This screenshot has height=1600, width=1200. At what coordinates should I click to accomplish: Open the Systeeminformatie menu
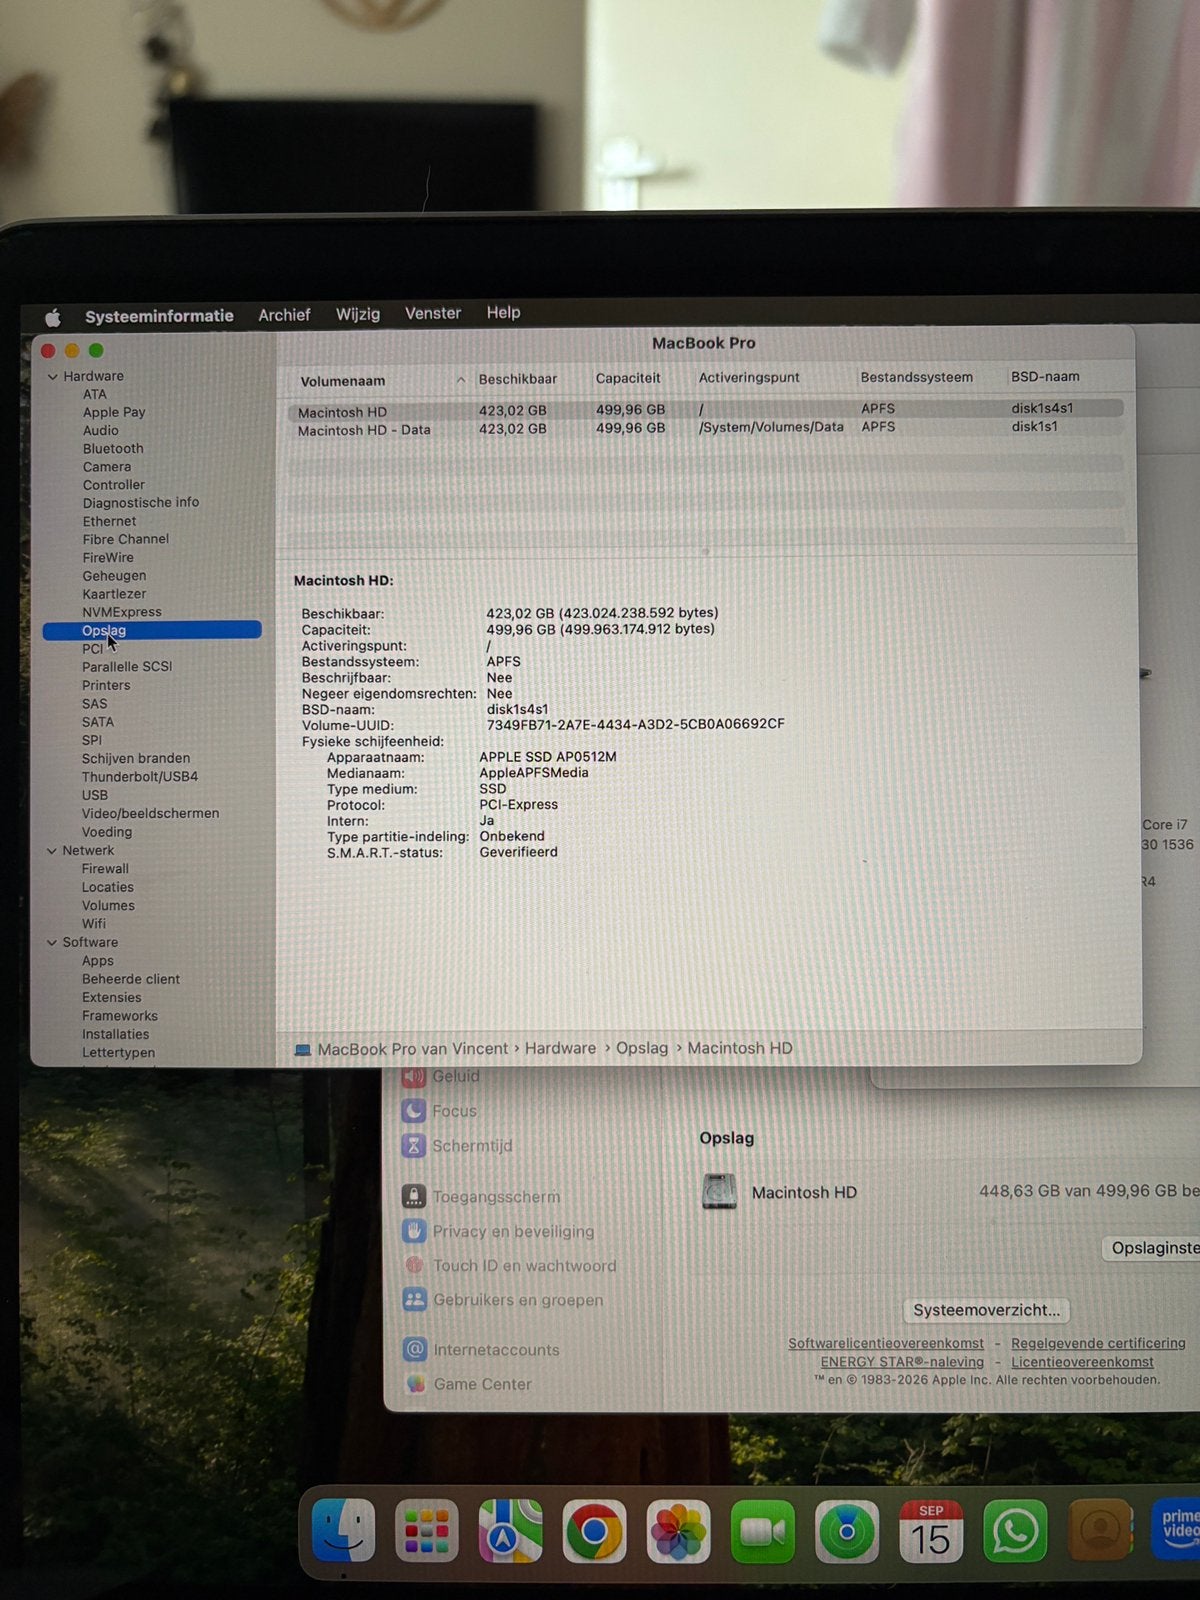click(159, 316)
